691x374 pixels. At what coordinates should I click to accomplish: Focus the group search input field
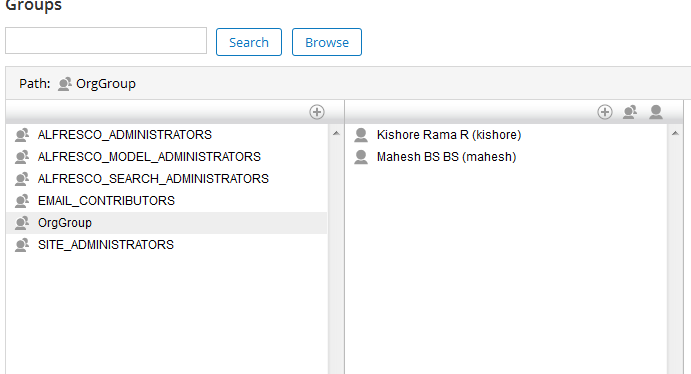106,41
